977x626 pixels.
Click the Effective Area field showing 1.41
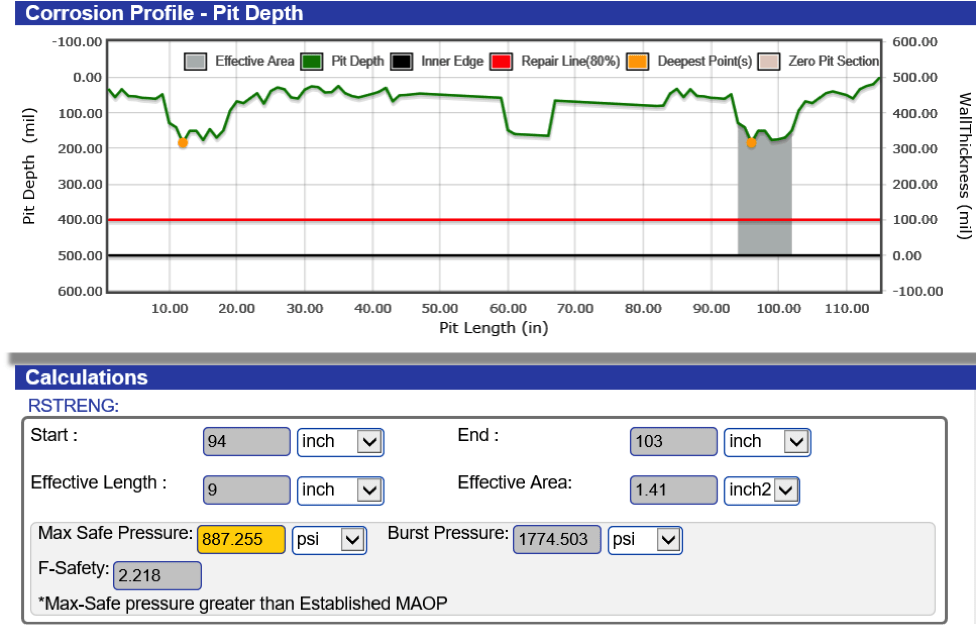click(674, 490)
